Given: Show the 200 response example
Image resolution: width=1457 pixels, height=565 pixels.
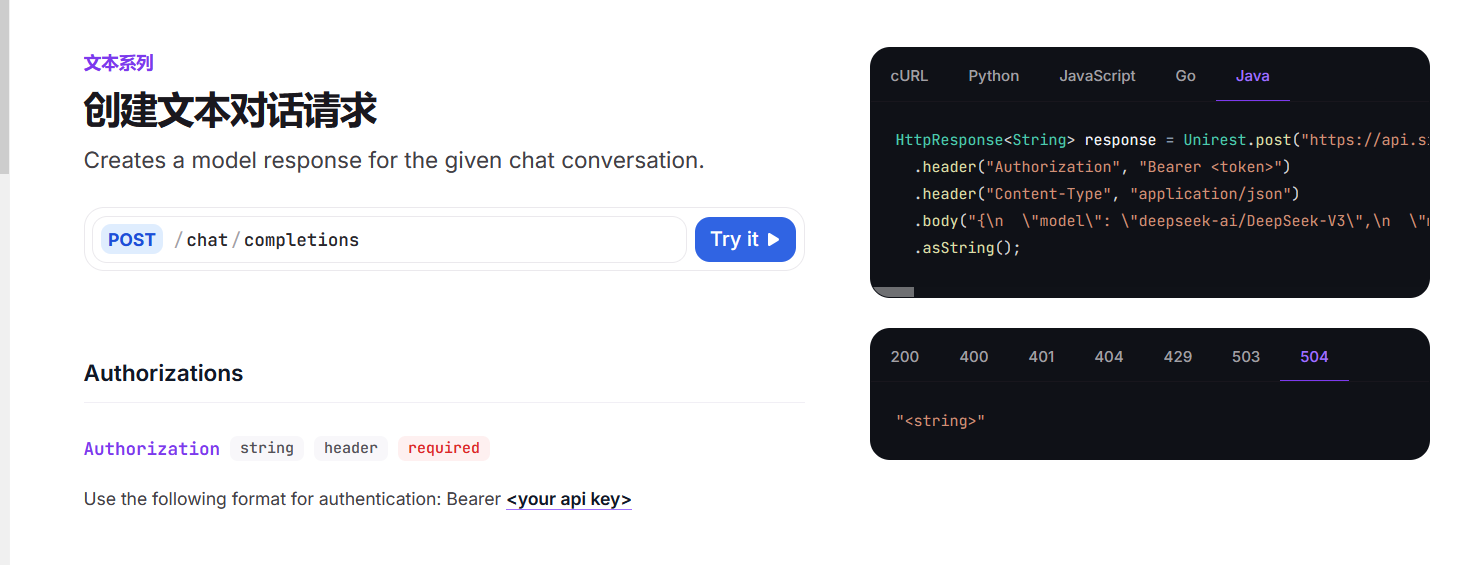Looking at the screenshot, I should [904, 357].
